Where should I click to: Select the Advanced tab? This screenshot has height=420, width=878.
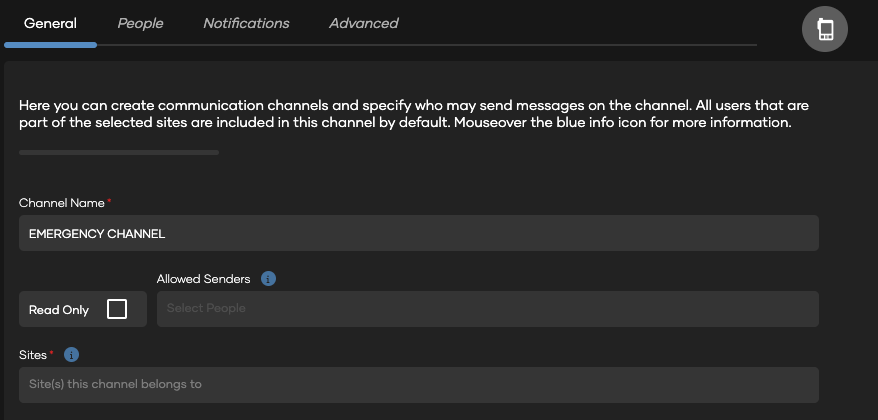(x=364, y=24)
